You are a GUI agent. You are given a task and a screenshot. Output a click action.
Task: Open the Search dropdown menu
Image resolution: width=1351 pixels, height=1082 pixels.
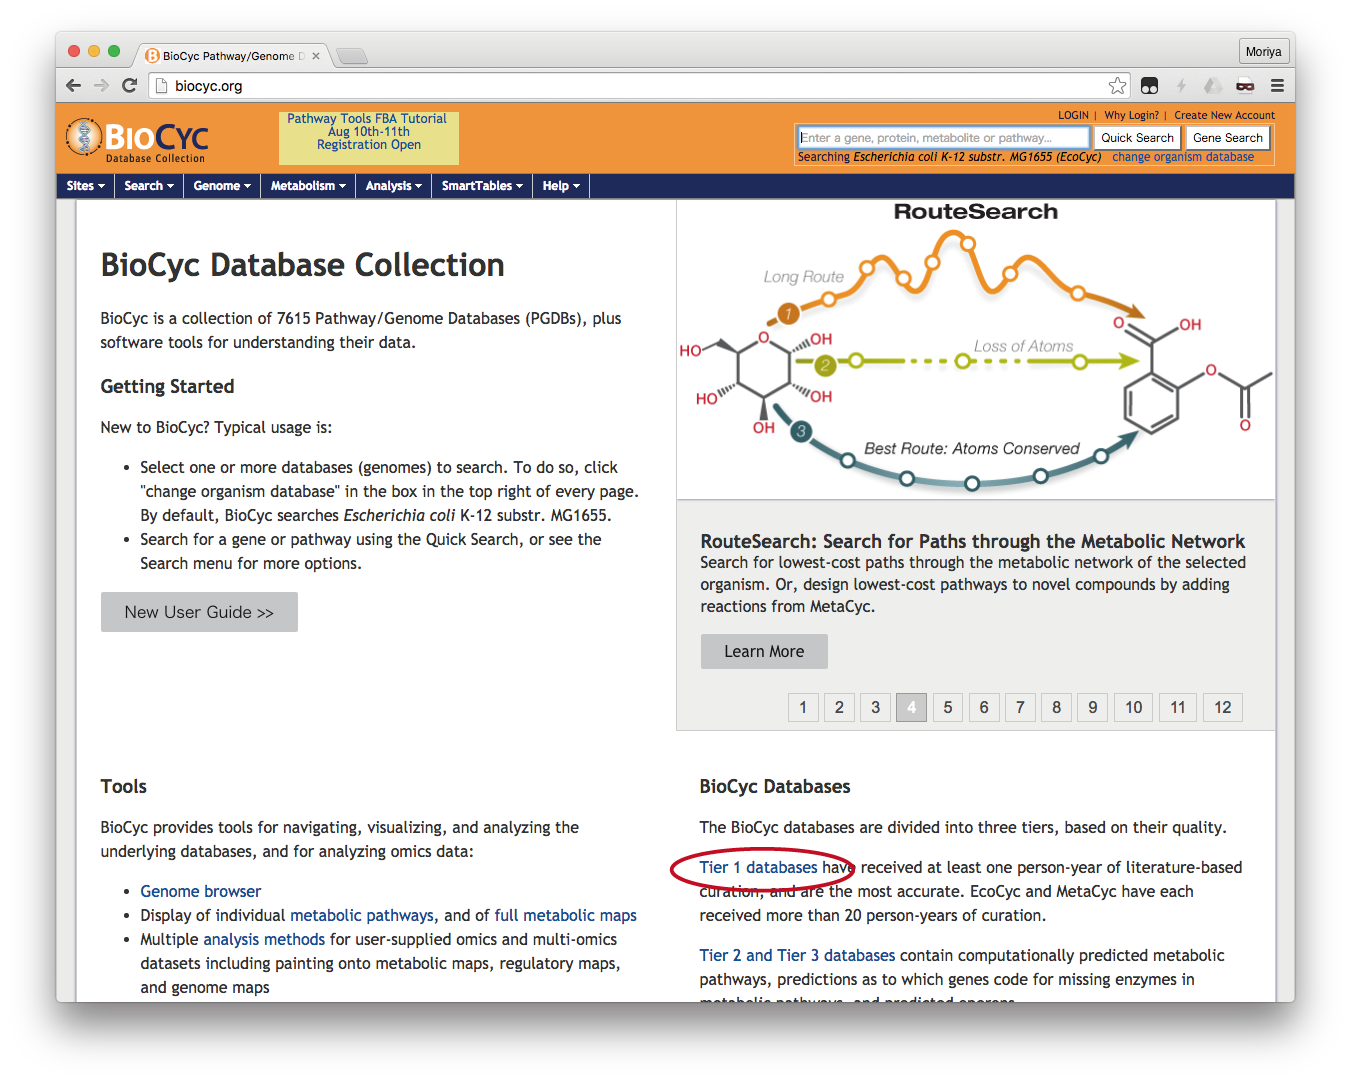pos(149,186)
